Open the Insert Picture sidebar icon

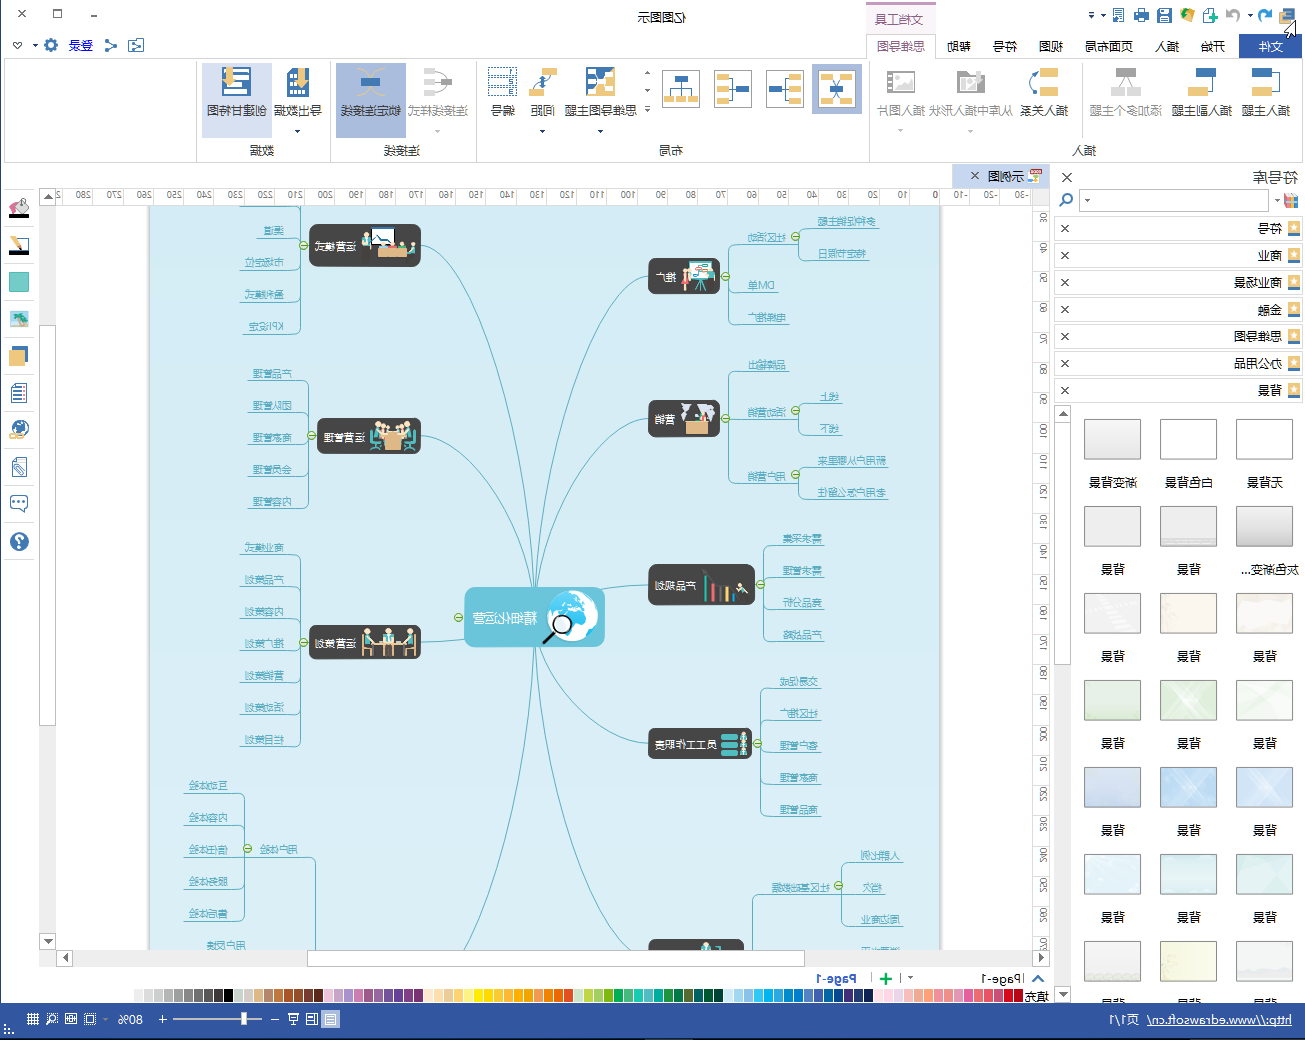pyautogui.click(x=19, y=319)
